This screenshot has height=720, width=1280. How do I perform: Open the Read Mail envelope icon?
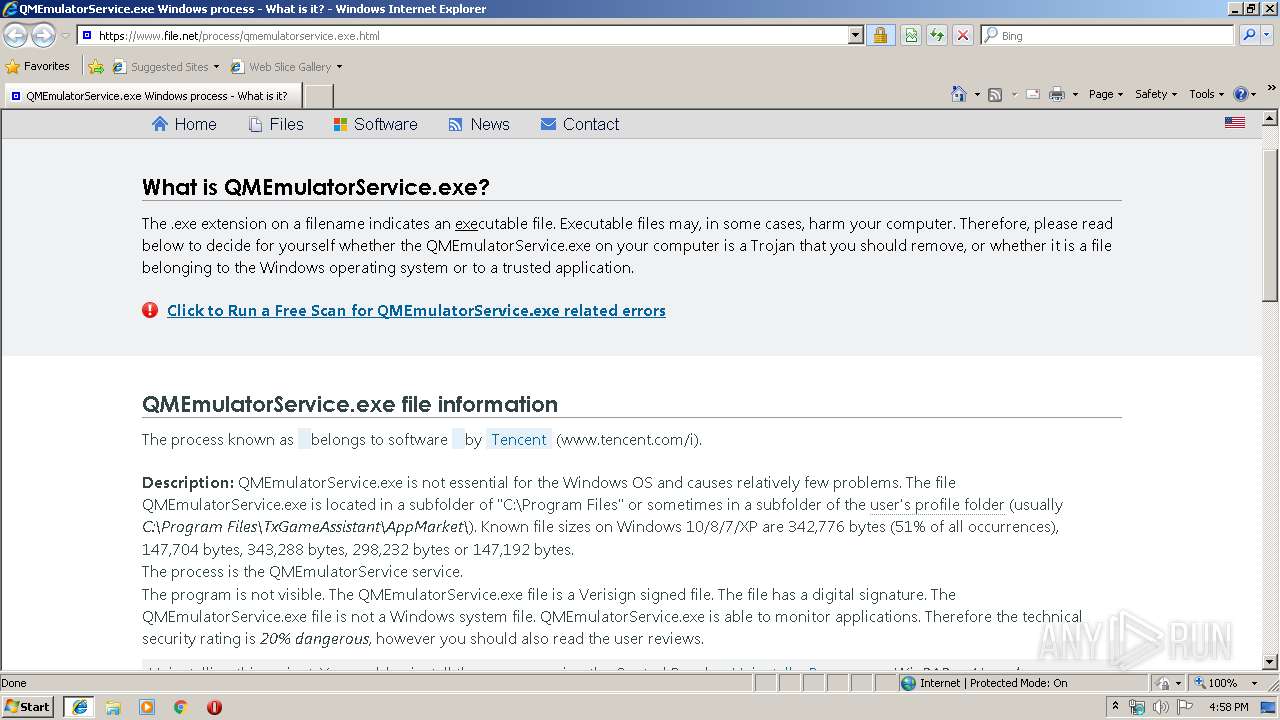(x=1033, y=94)
